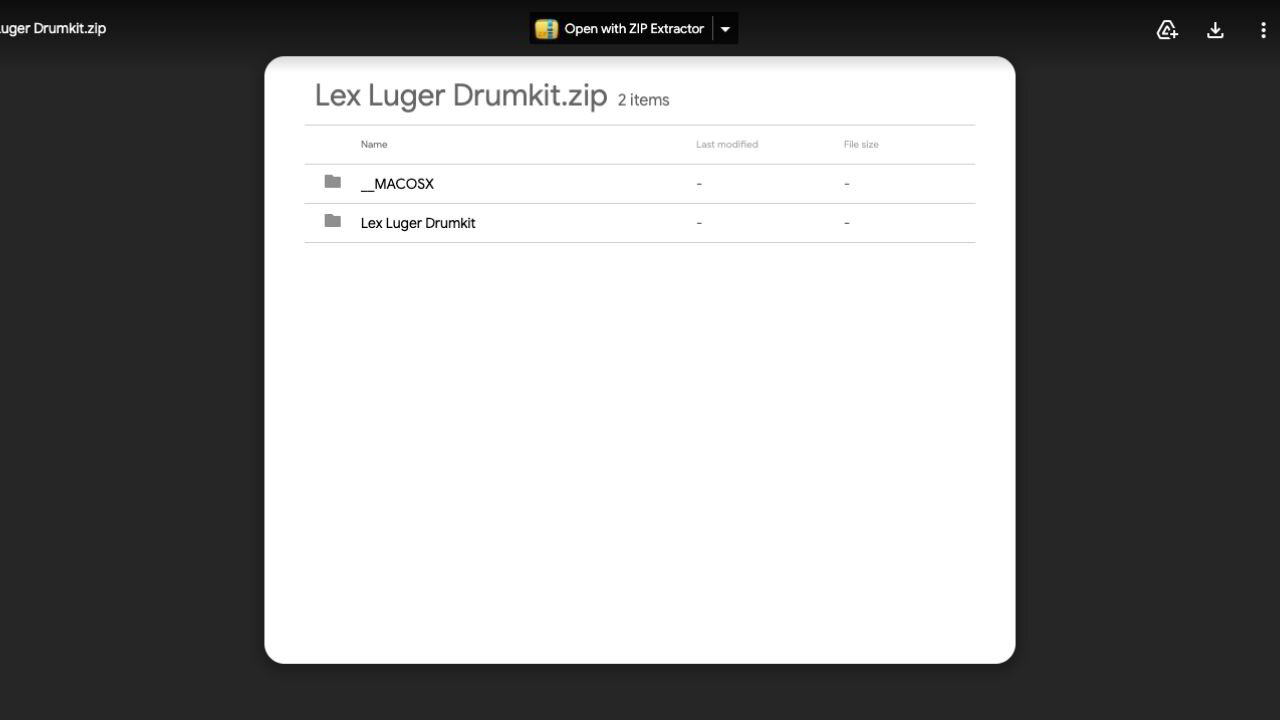Download the zip file
Image resolution: width=1280 pixels, height=720 pixels.
click(x=1215, y=30)
